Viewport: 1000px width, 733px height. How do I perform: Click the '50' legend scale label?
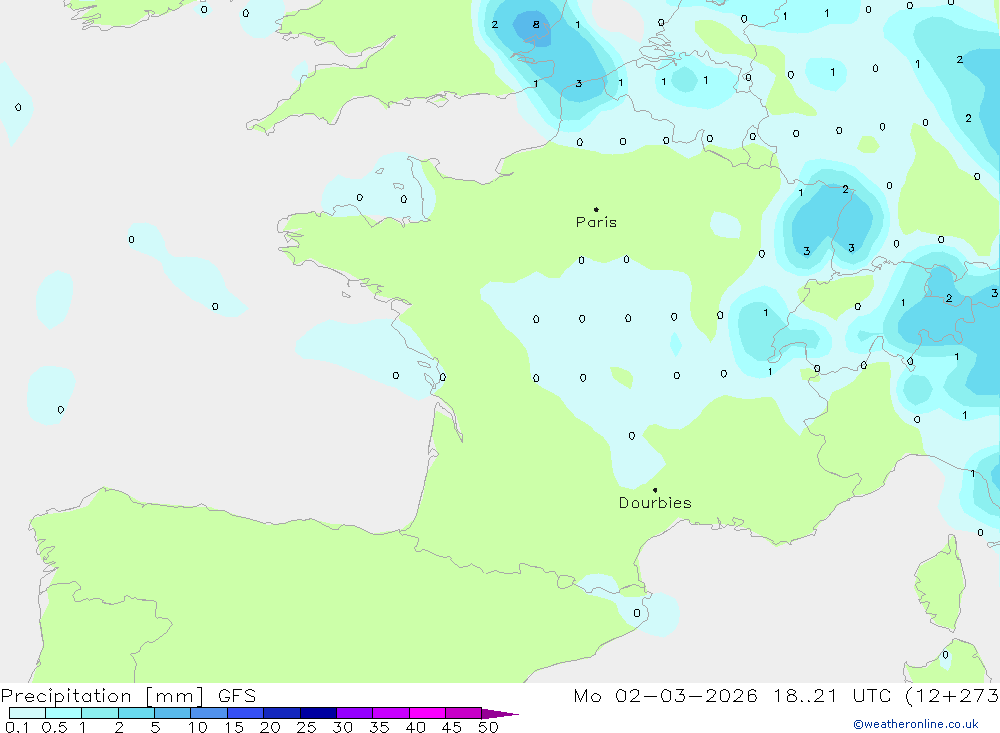tap(488, 727)
